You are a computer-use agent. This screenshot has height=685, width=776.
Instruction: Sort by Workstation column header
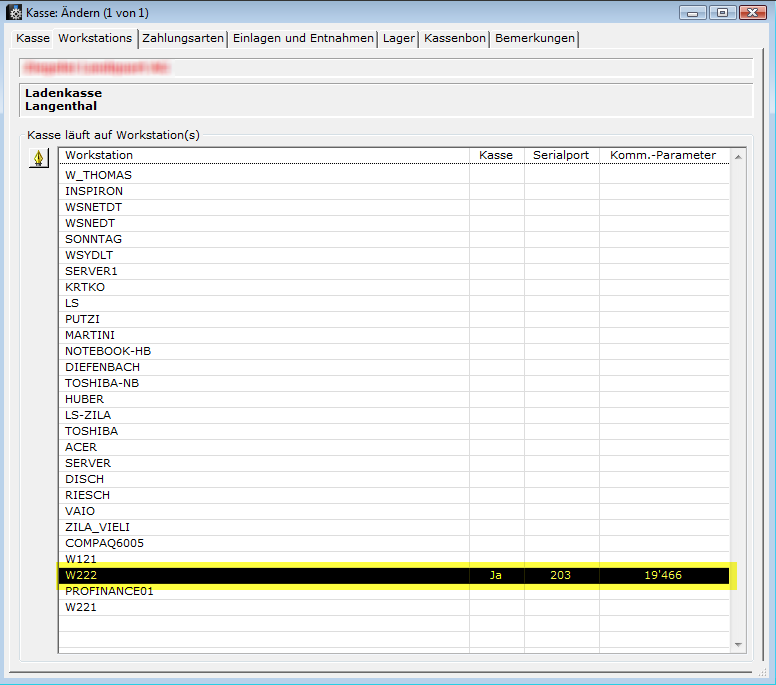pyautogui.click(x=264, y=155)
